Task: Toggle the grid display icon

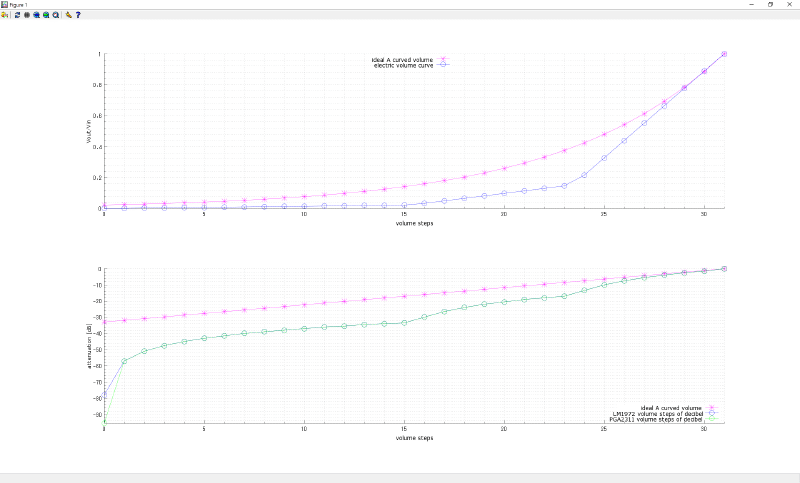Action: tap(27, 15)
